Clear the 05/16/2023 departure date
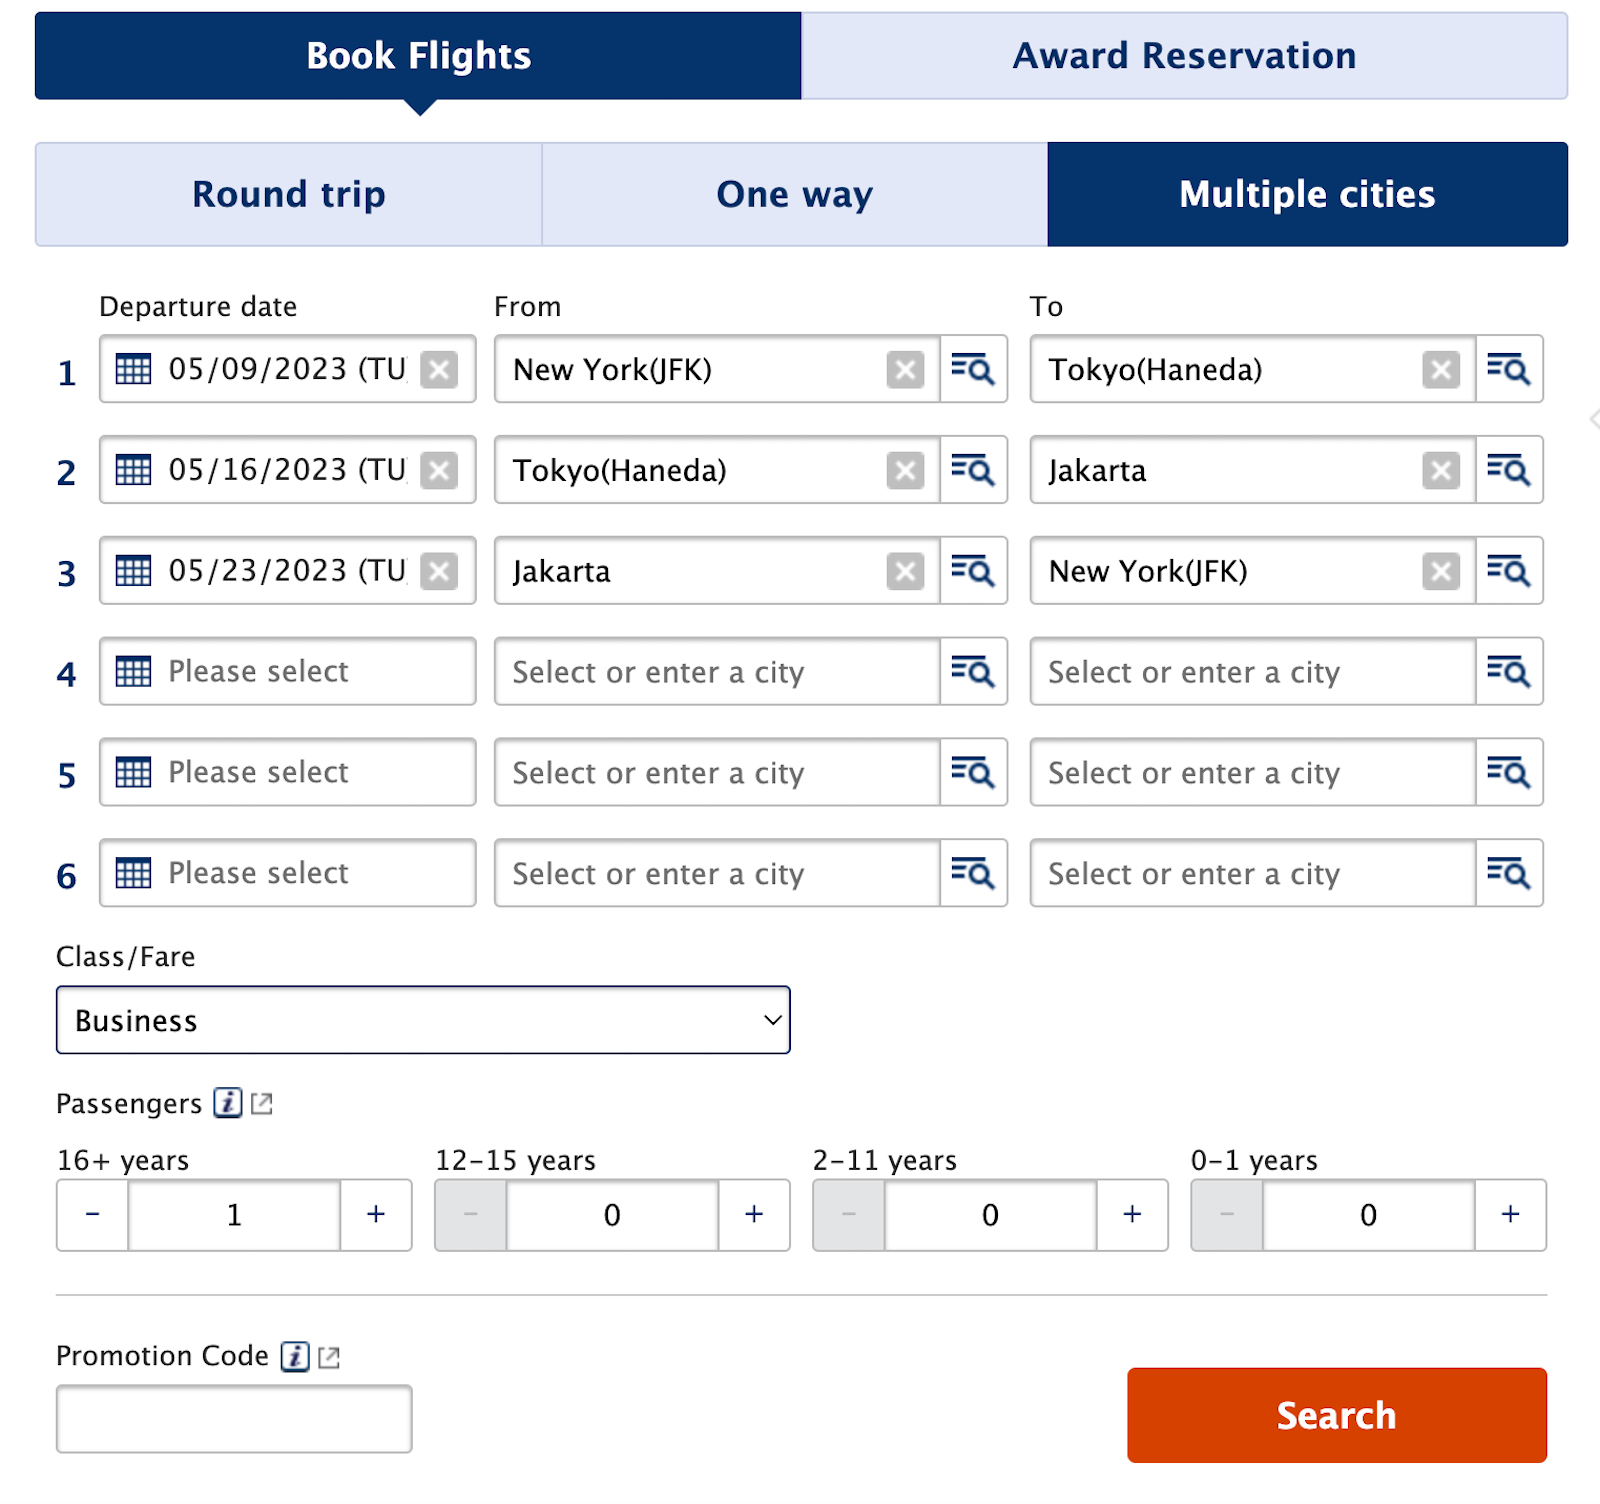Viewport: 1600px width, 1504px height. [439, 470]
